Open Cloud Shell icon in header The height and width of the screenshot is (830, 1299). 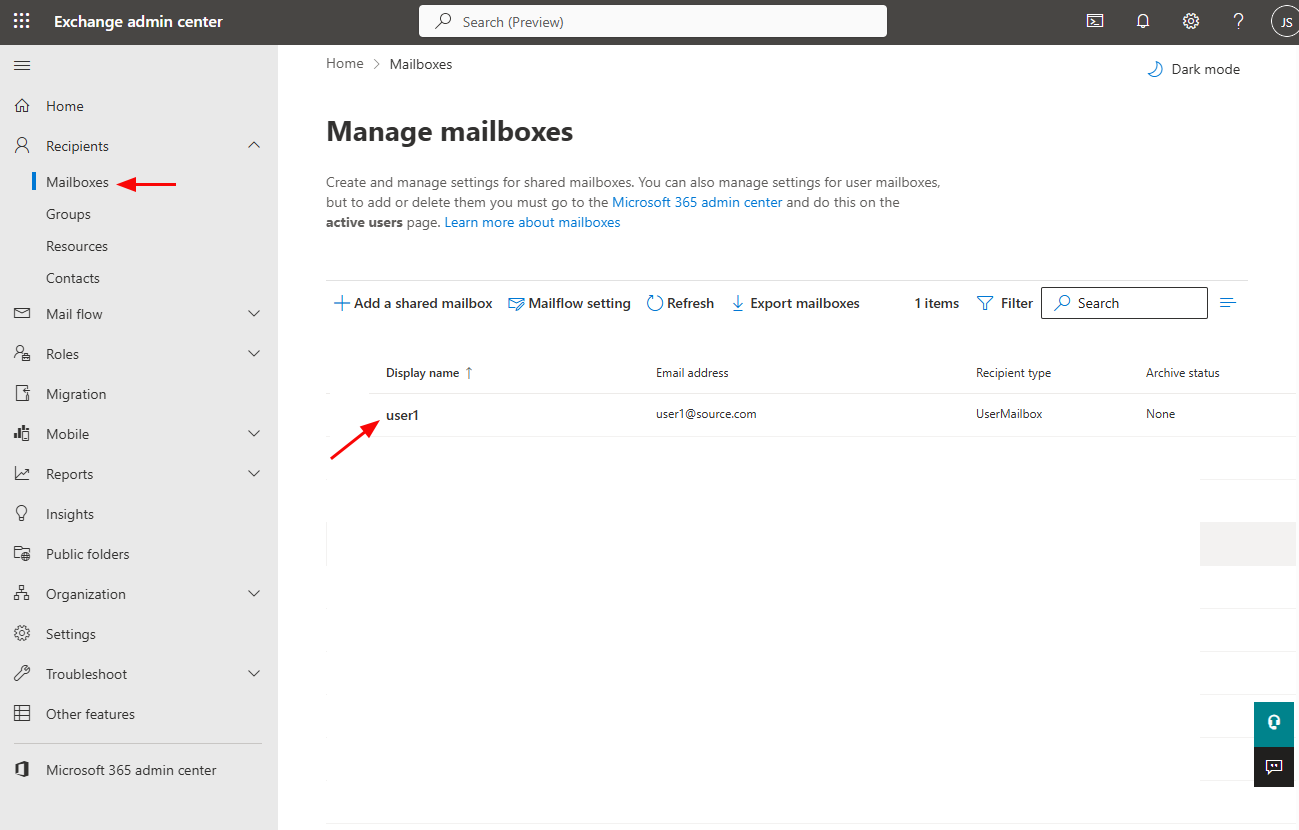point(1095,21)
